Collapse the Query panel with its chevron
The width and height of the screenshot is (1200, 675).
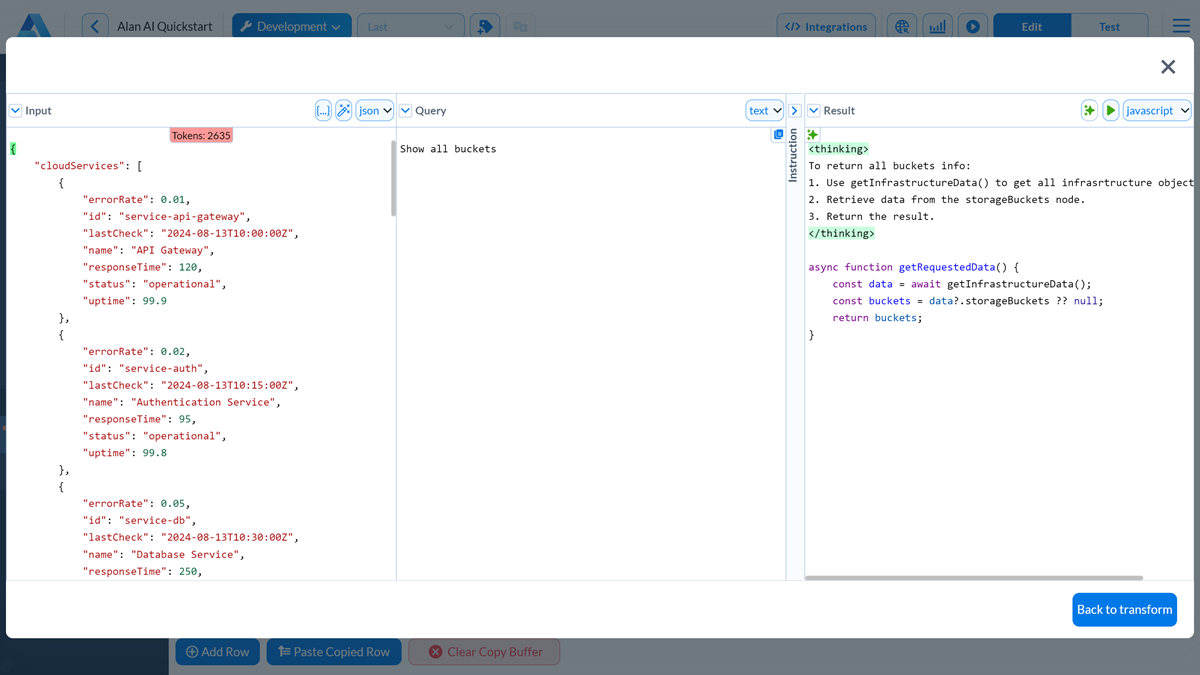click(405, 110)
